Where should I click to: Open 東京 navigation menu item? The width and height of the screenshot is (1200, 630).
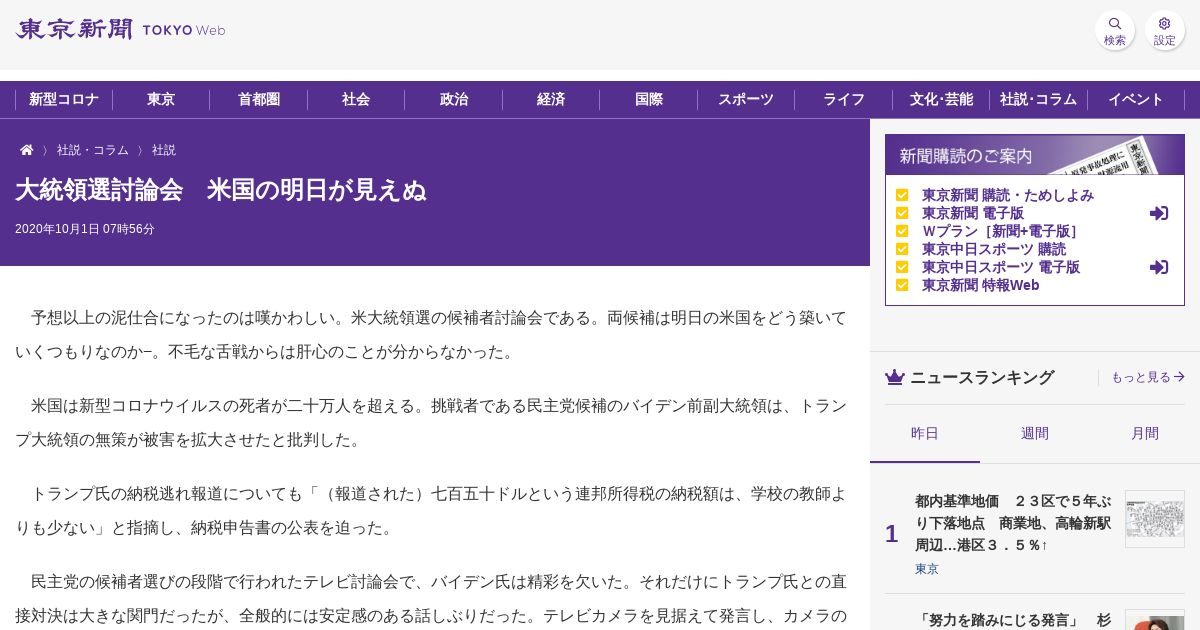(x=161, y=100)
